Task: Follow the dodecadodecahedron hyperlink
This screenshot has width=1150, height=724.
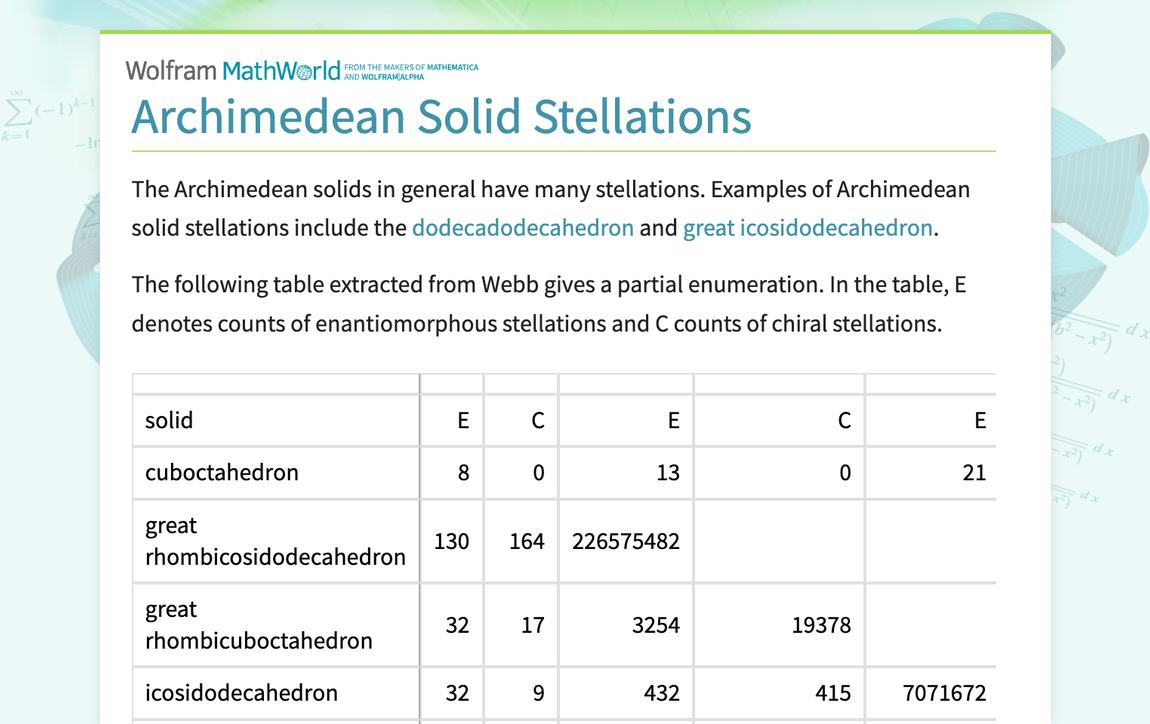Action: pyautogui.click(x=522, y=227)
